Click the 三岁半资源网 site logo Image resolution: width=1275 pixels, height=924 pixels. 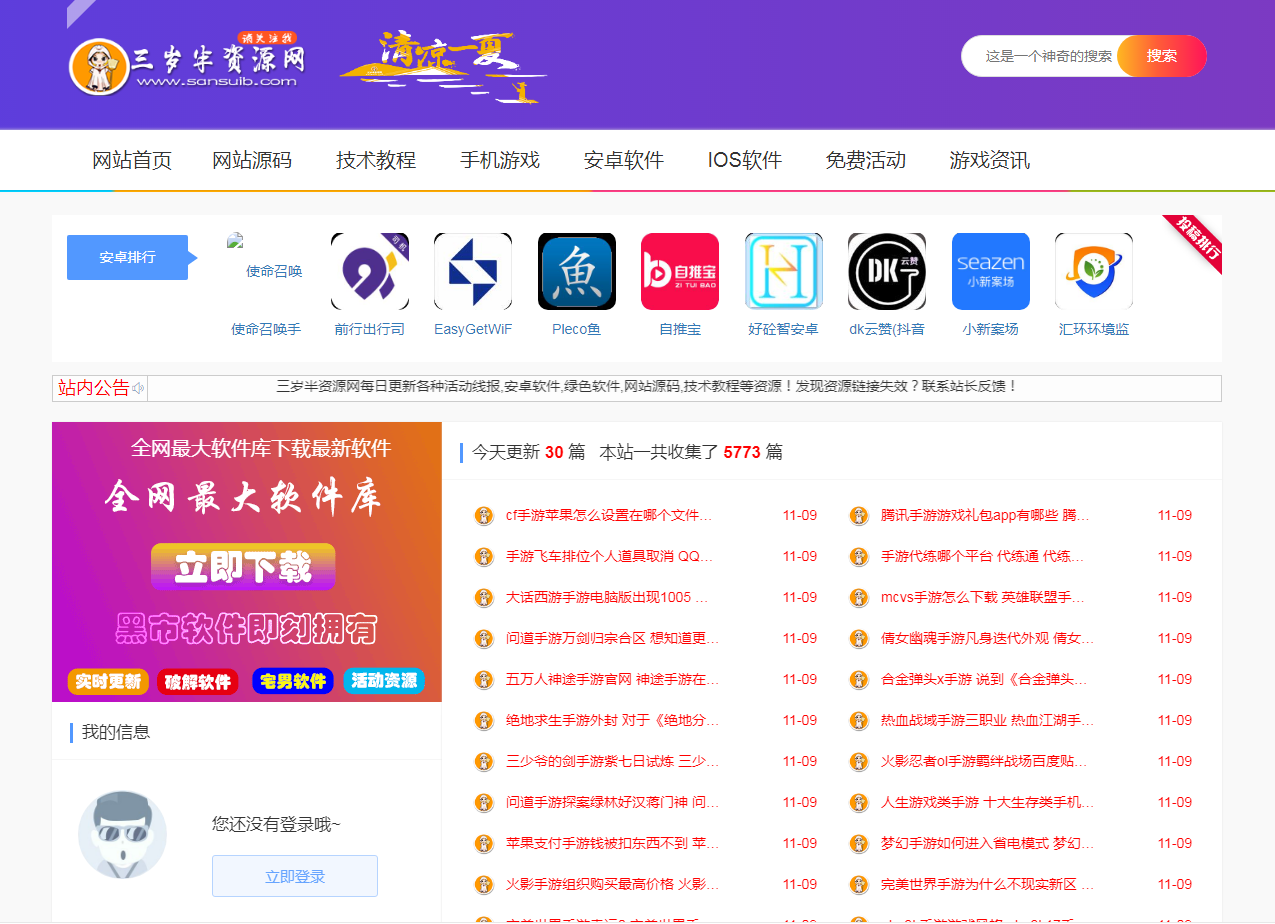[x=187, y=64]
